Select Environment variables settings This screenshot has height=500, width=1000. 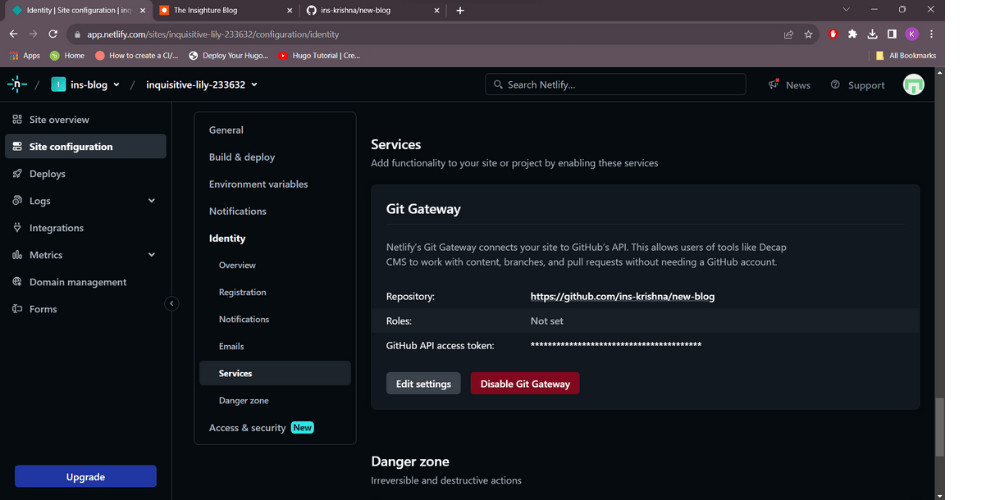click(x=258, y=184)
